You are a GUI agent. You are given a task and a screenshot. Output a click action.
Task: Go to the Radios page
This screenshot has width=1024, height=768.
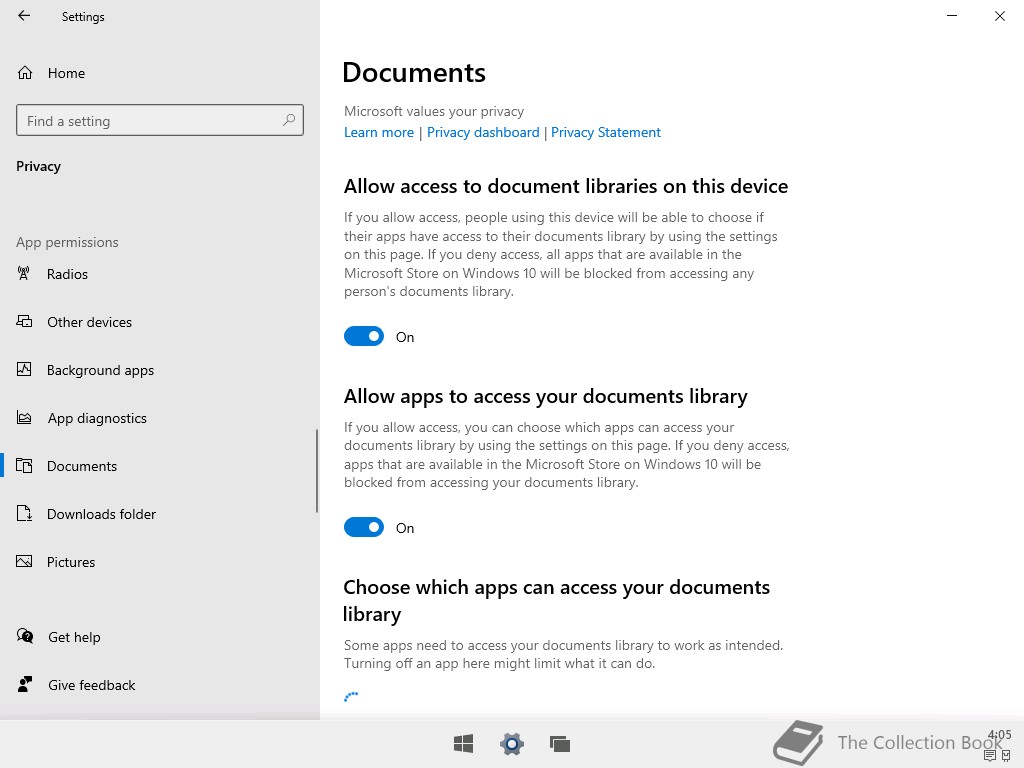67,274
